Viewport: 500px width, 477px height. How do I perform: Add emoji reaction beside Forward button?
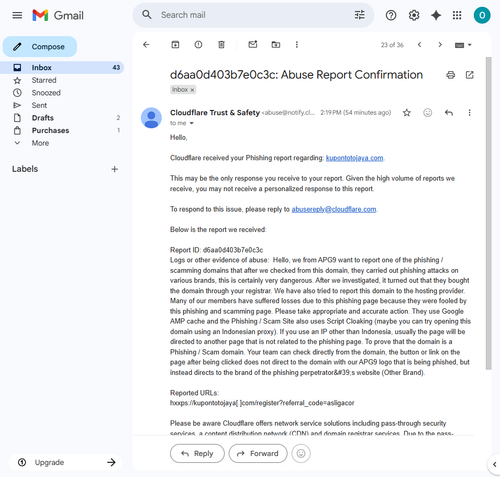301,453
